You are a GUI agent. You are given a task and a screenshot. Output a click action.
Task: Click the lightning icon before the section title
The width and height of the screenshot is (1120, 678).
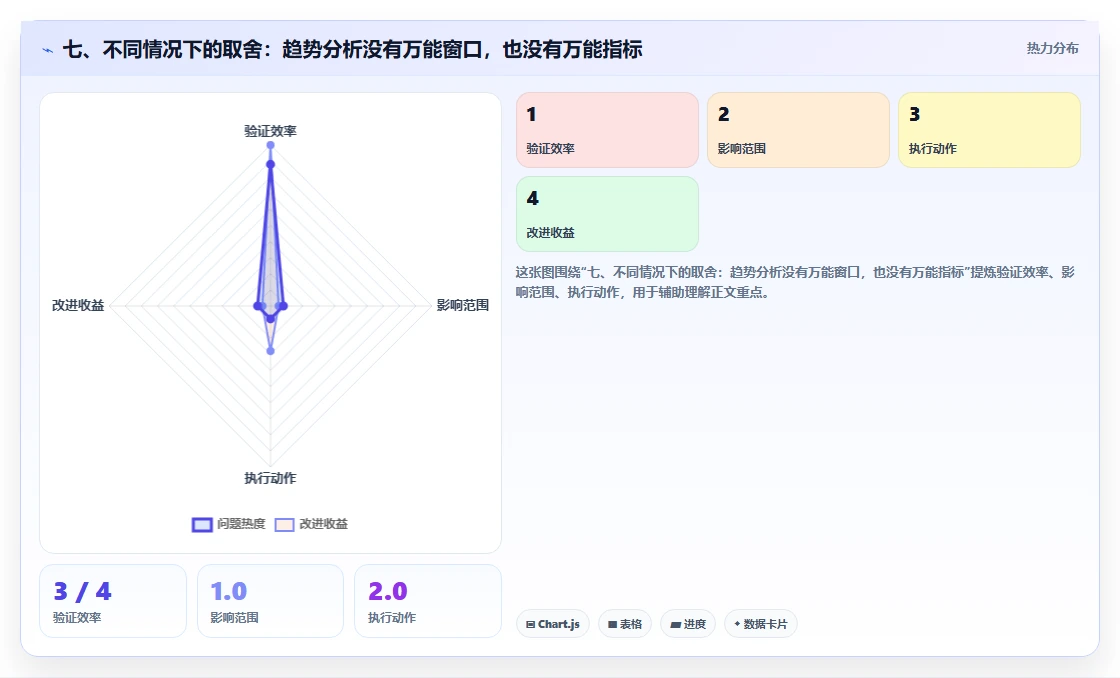click(47, 50)
